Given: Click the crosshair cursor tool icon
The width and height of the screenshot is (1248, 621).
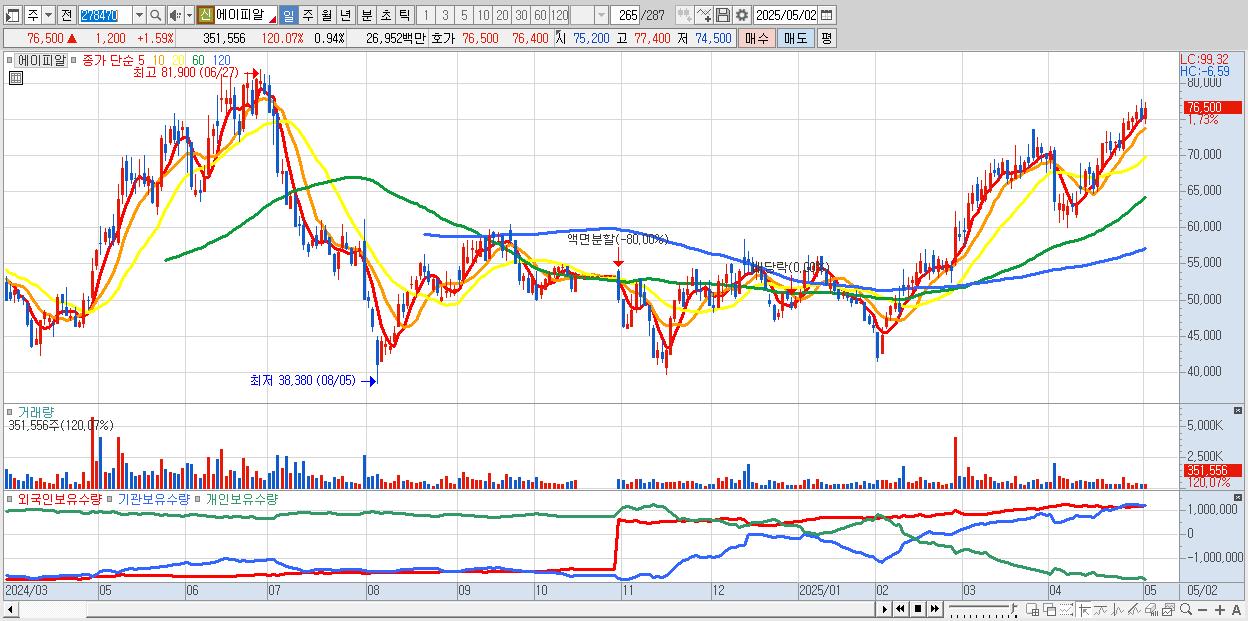Looking at the screenshot, I should 1084,609.
